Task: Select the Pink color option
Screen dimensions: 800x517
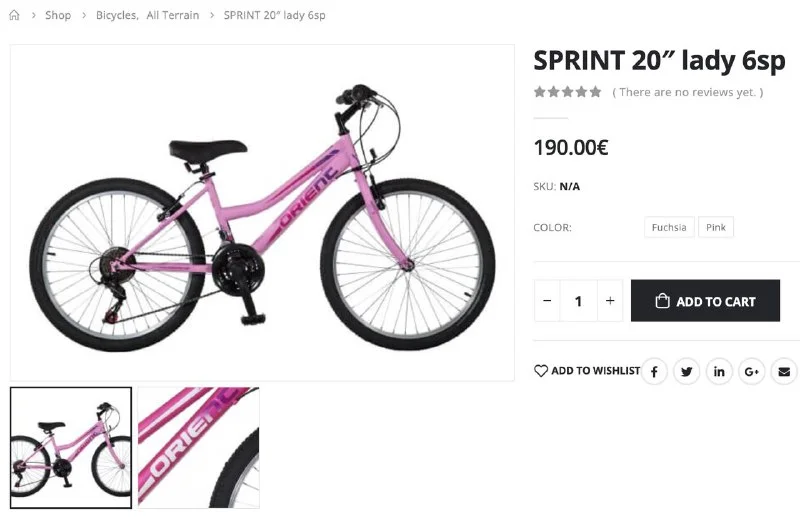Action: click(x=716, y=228)
